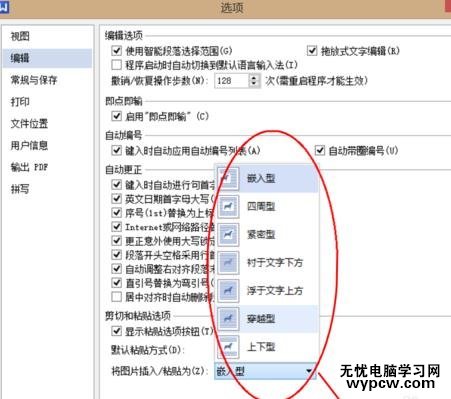Adjust the undo steps spinner arrows

point(254,80)
